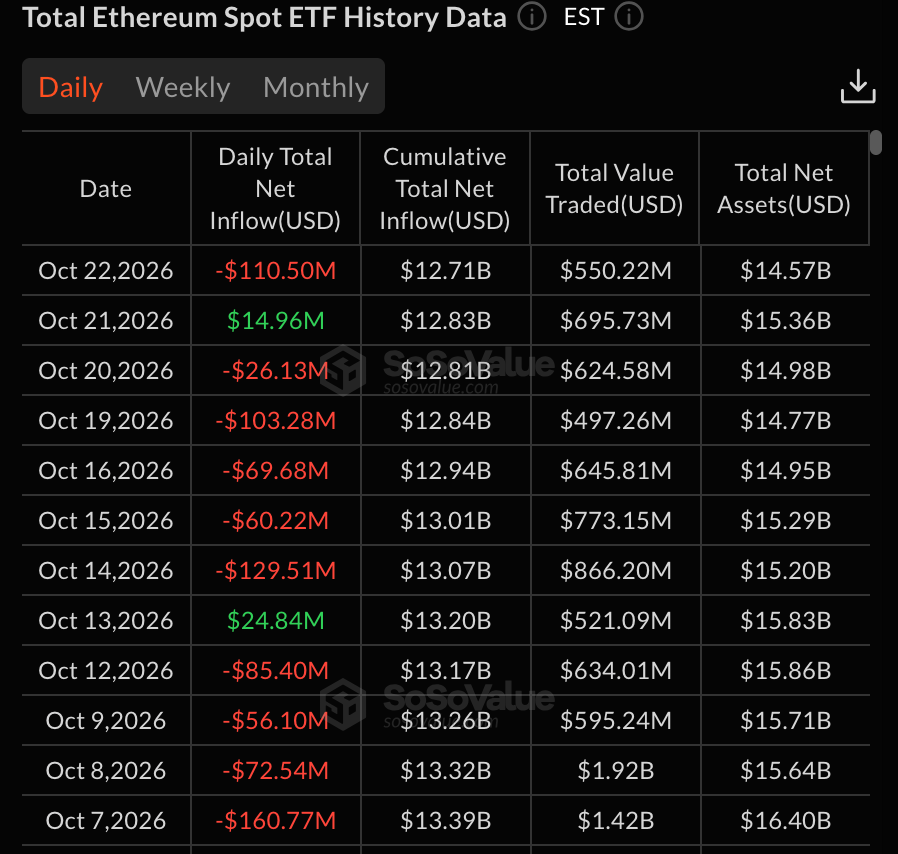Click the SoSoValue watermark logo near Oct 9
898x854 pixels.
click(342, 704)
